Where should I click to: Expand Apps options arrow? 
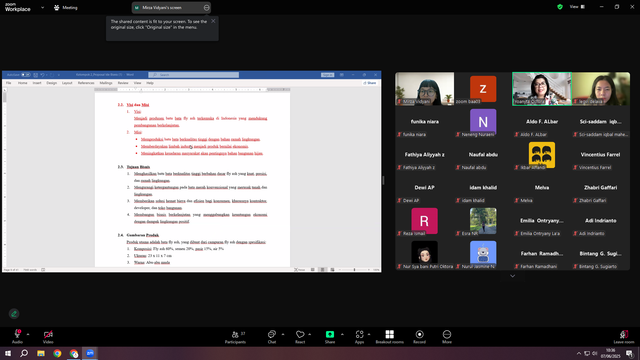[x=369, y=334]
